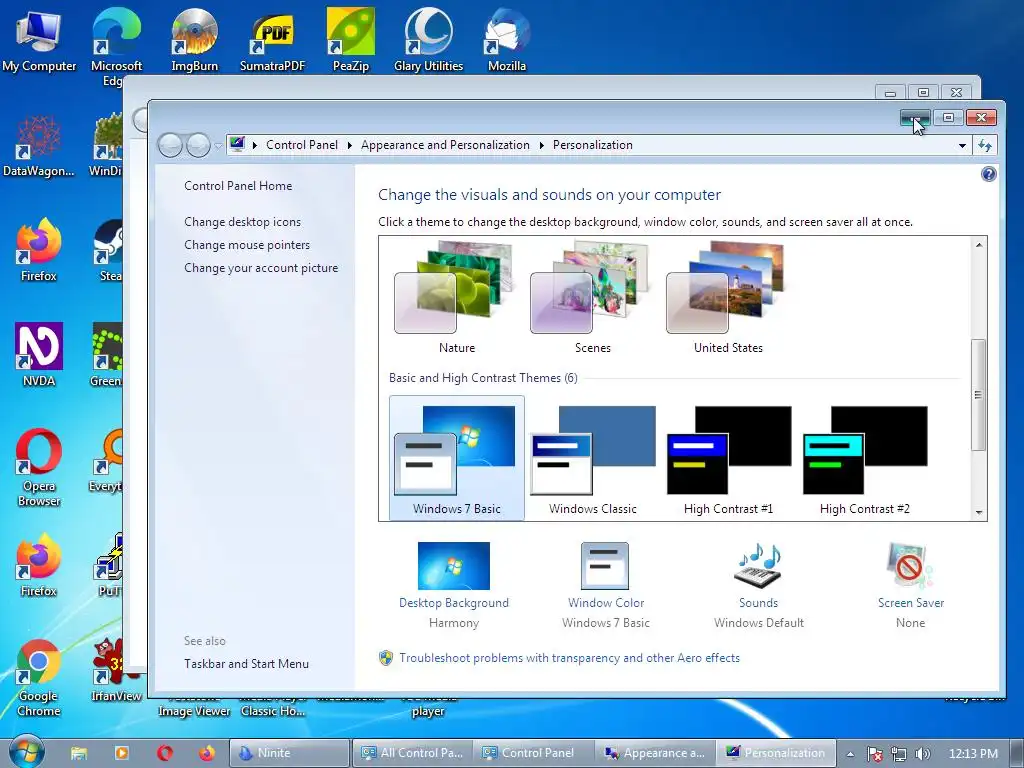Click the theme list scroll-down arrow
Viewport: 1024px width, 768px height.
978,513
